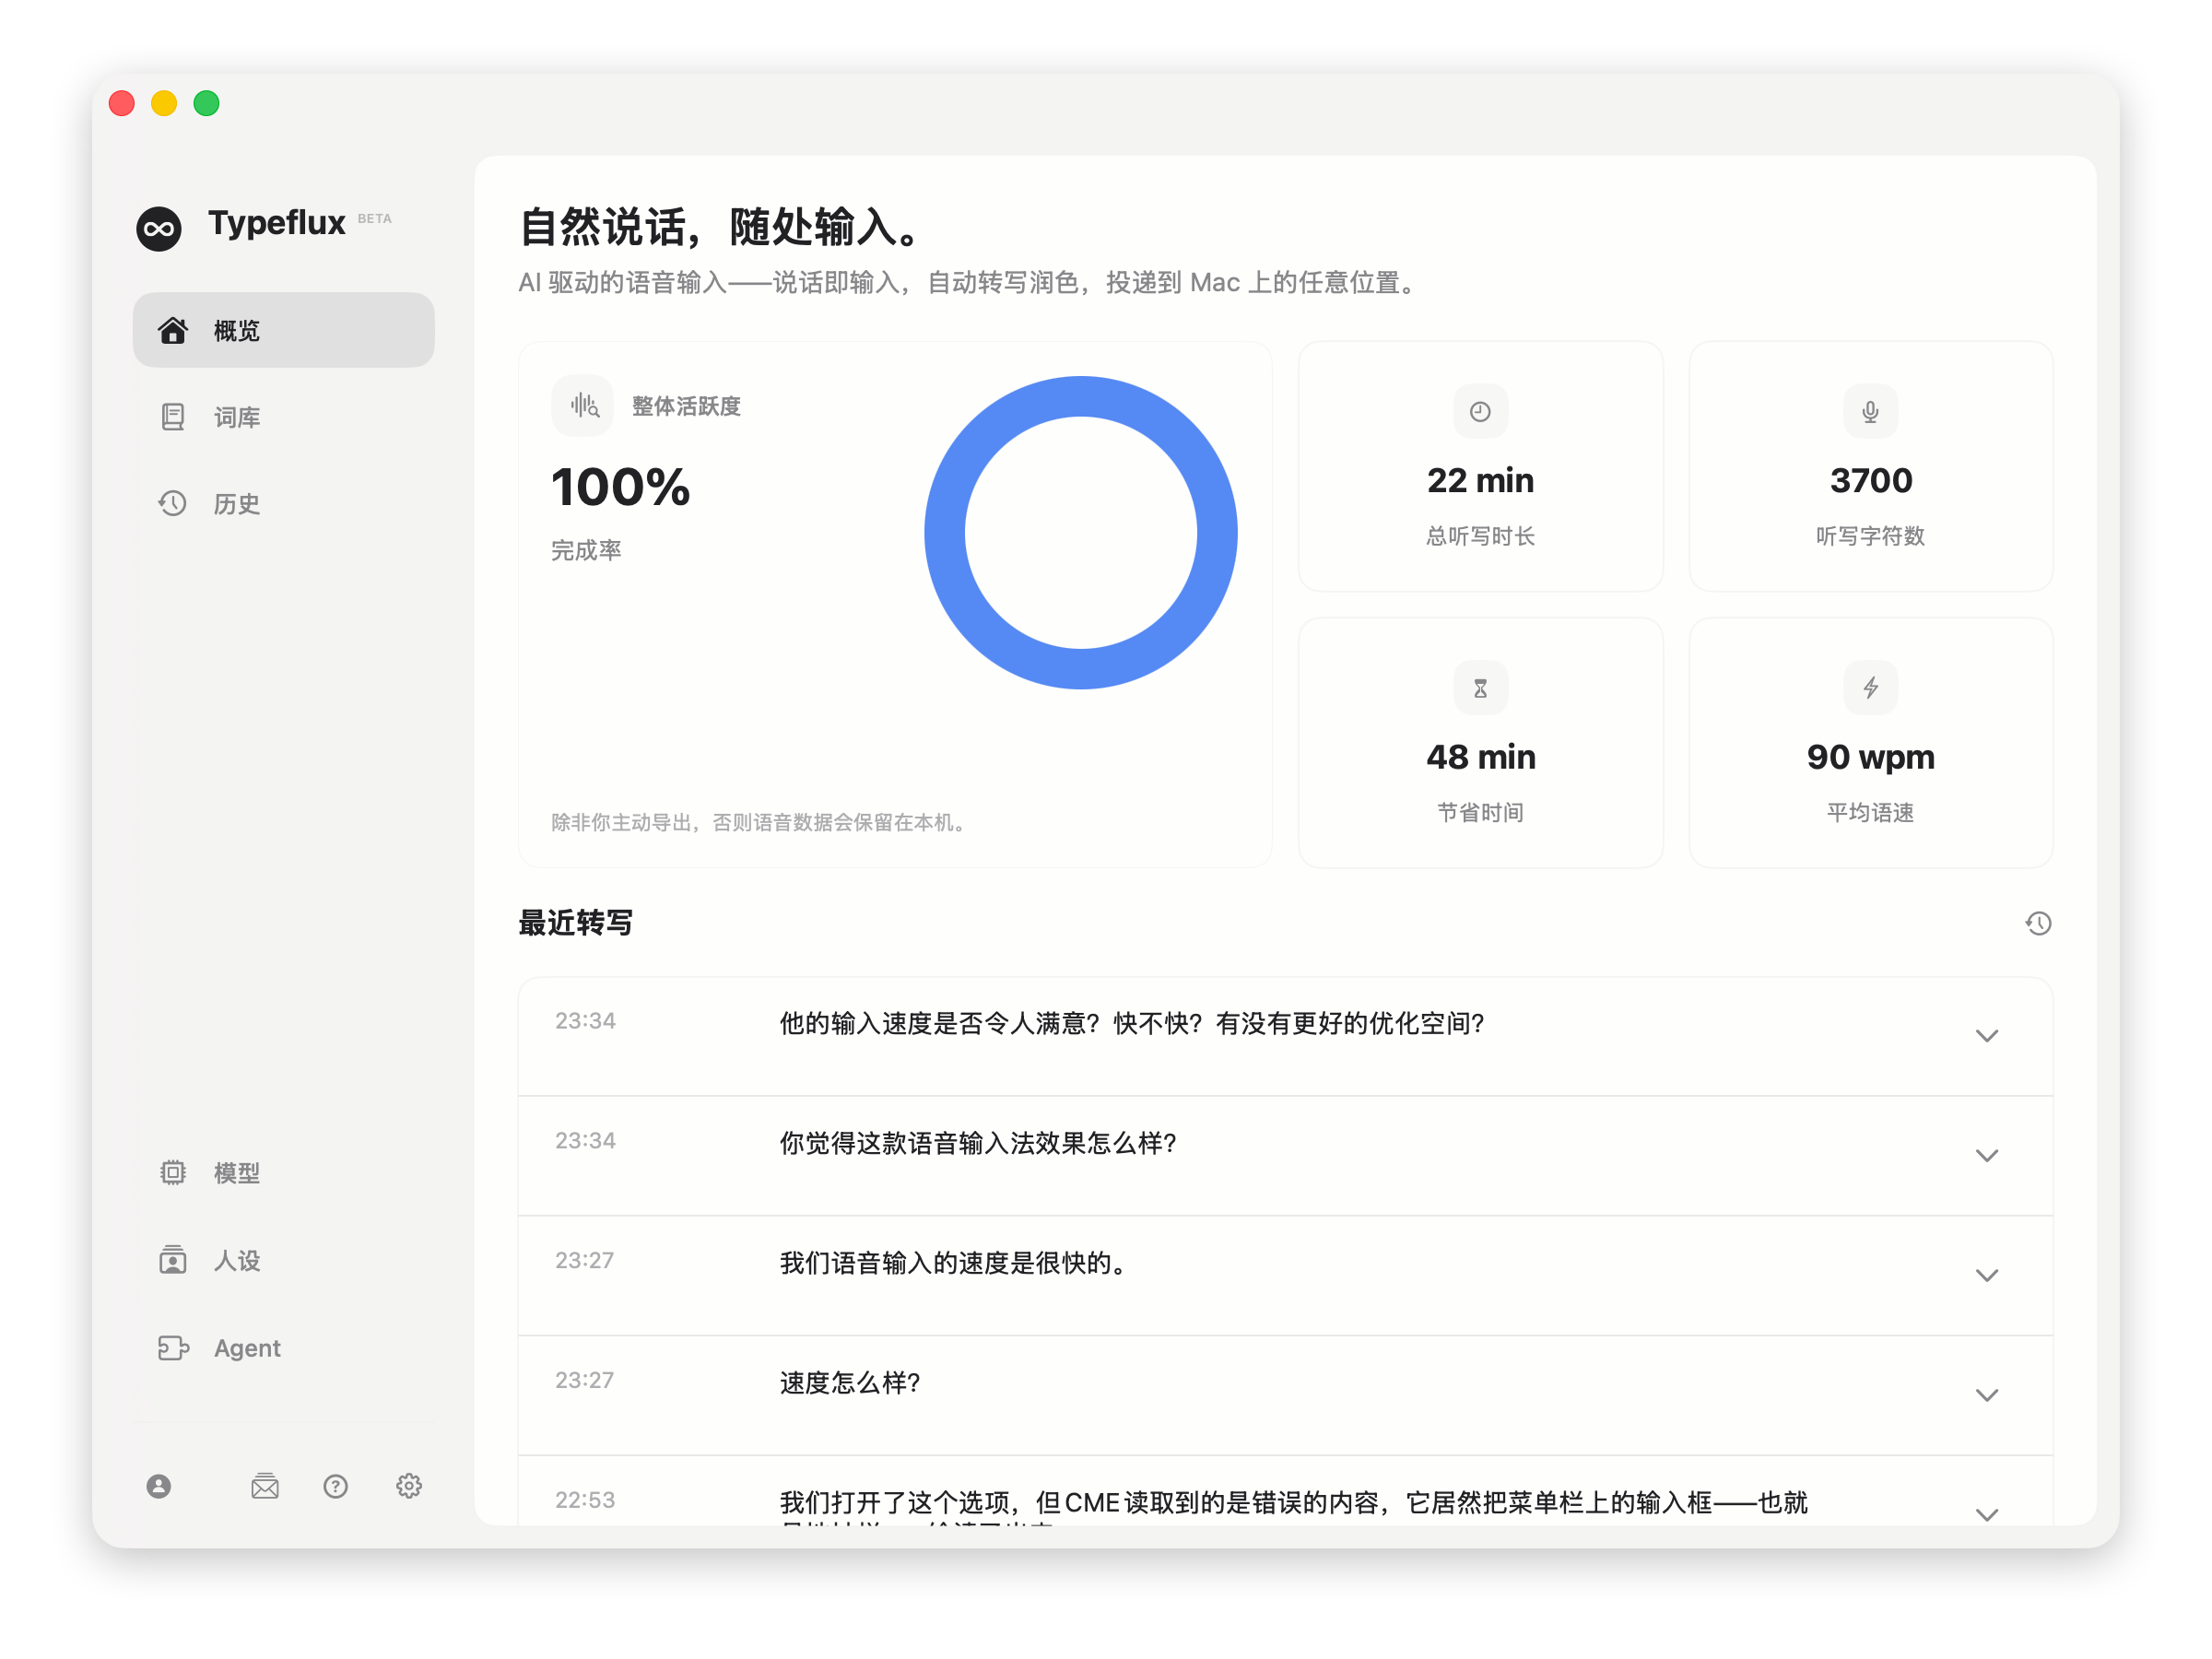This screenshot has height=1659, width=2212.
Task: Open settings gear icon in sidebar
Action: click(x=409, y=1486)
